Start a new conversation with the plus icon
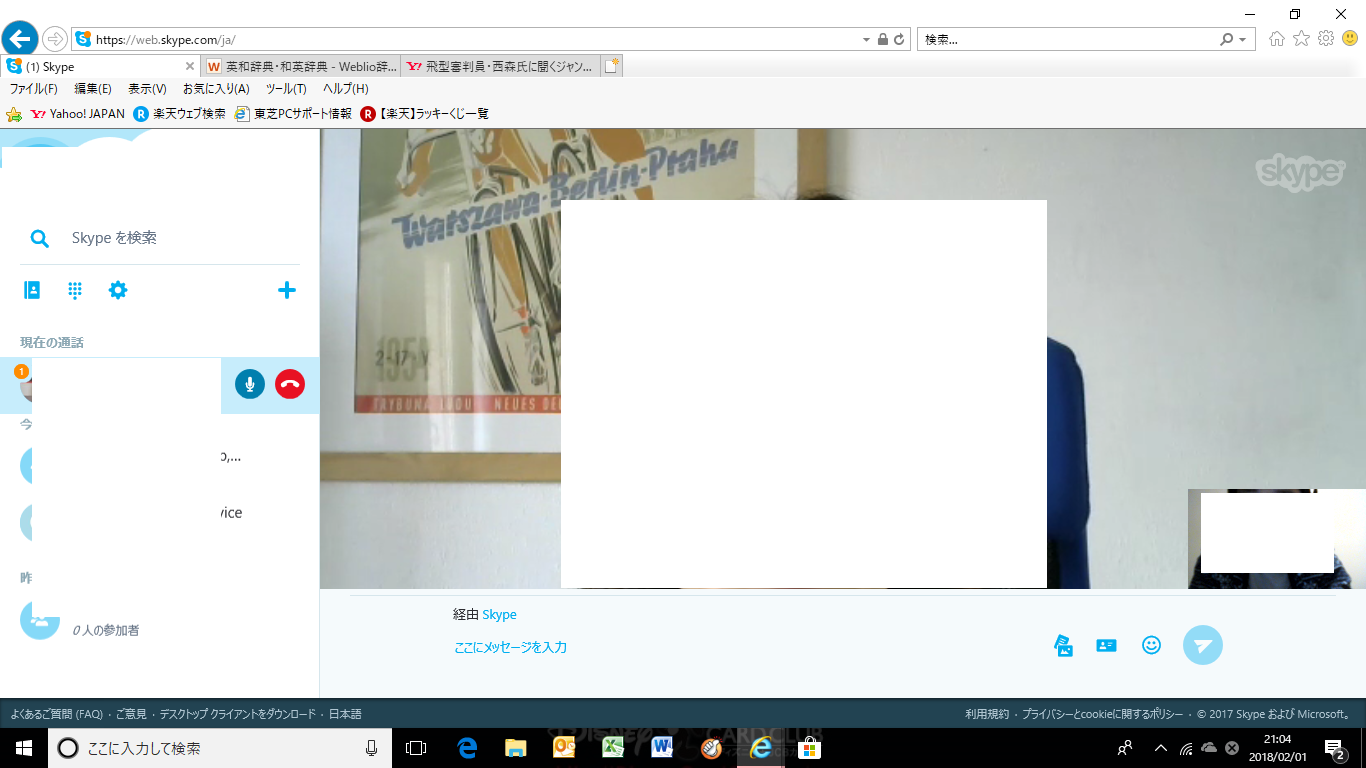1366x768 pixels. coord(287,290)
